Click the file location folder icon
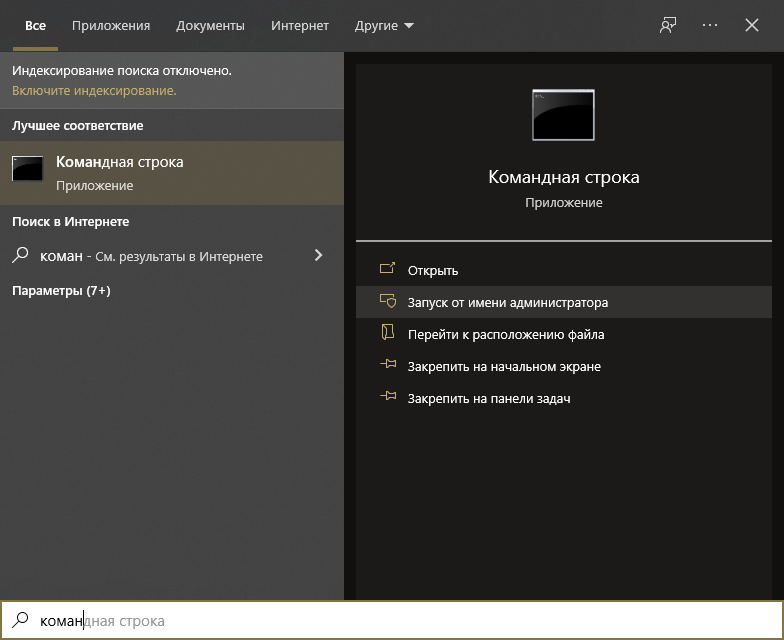 click(388, 332)
